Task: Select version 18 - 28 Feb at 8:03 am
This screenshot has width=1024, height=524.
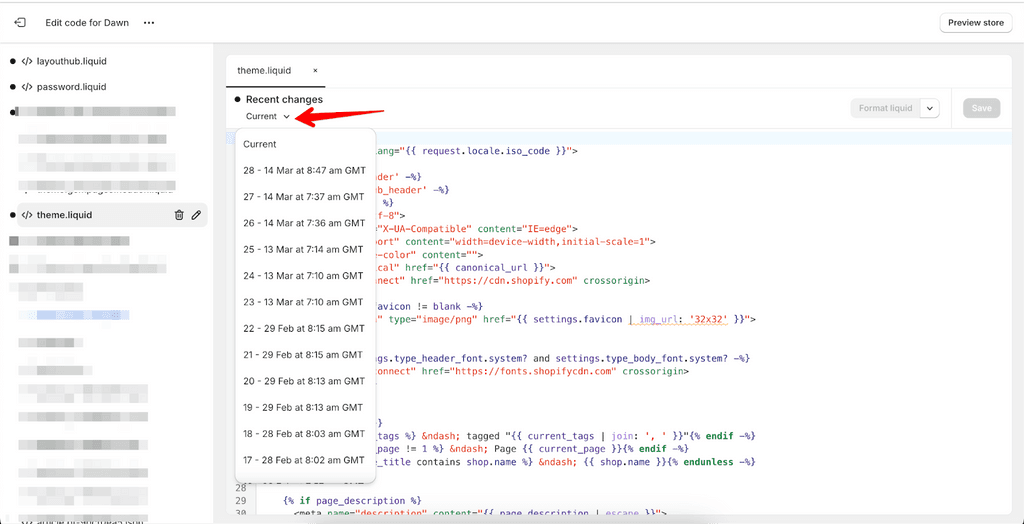Action: click(x=306, y=433)
